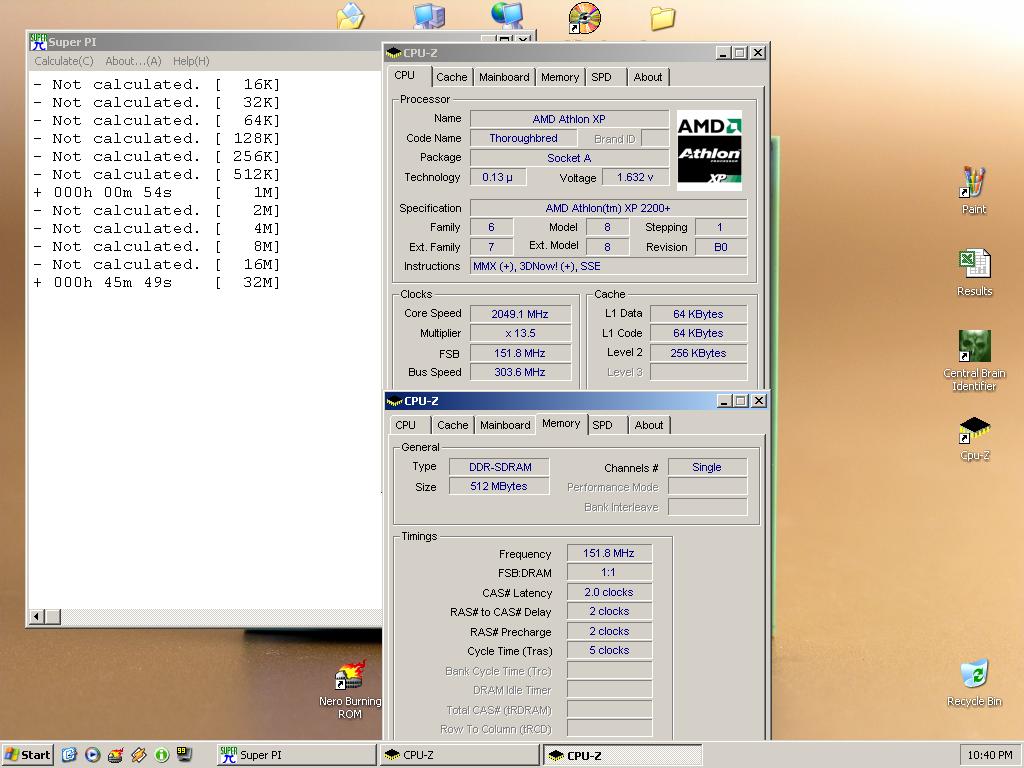
Task: Click the Bus Speed value '303.6 MHz'
Action: [520, 372]
